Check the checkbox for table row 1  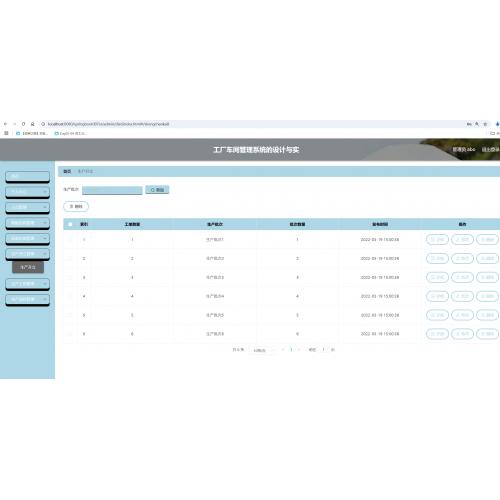point(70,240)
